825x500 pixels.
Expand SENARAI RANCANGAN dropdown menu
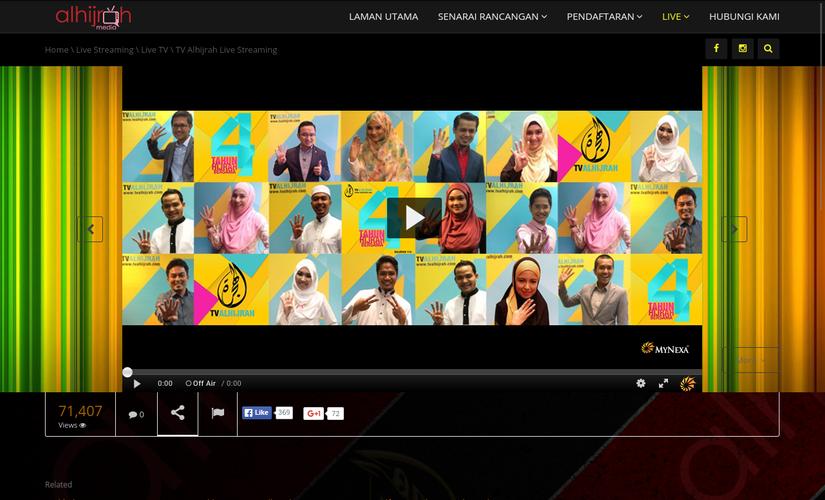(492, 17)
